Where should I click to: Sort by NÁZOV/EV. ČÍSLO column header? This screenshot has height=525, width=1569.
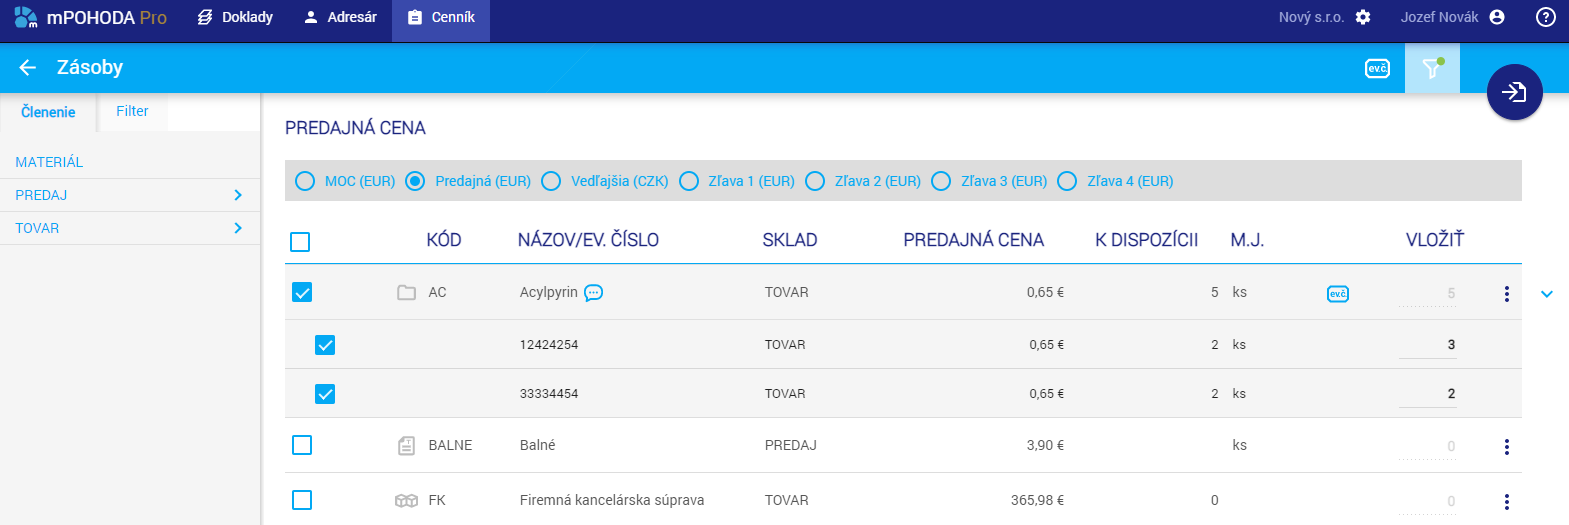click(x=588, y=240)
